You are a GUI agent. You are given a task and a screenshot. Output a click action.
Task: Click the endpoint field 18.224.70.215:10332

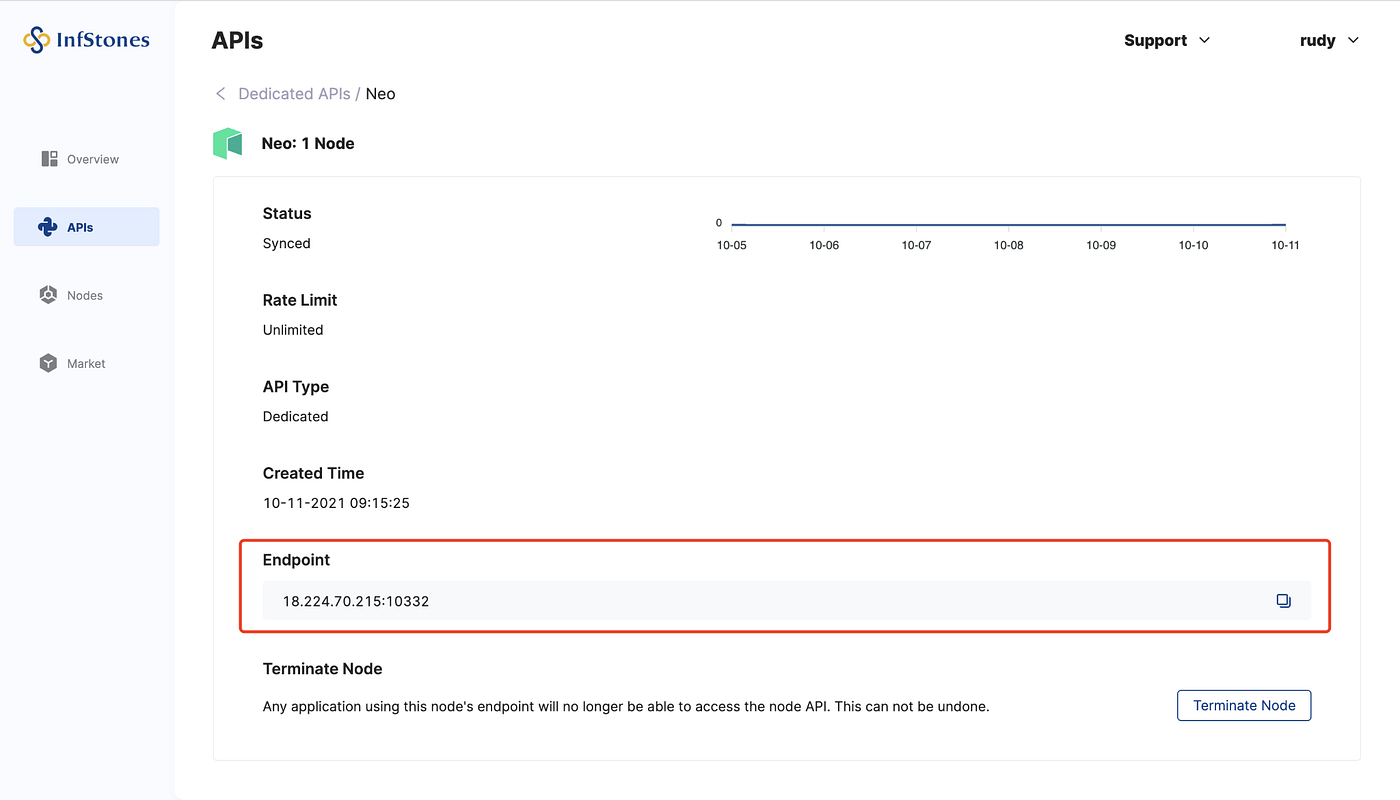point(786,601)
